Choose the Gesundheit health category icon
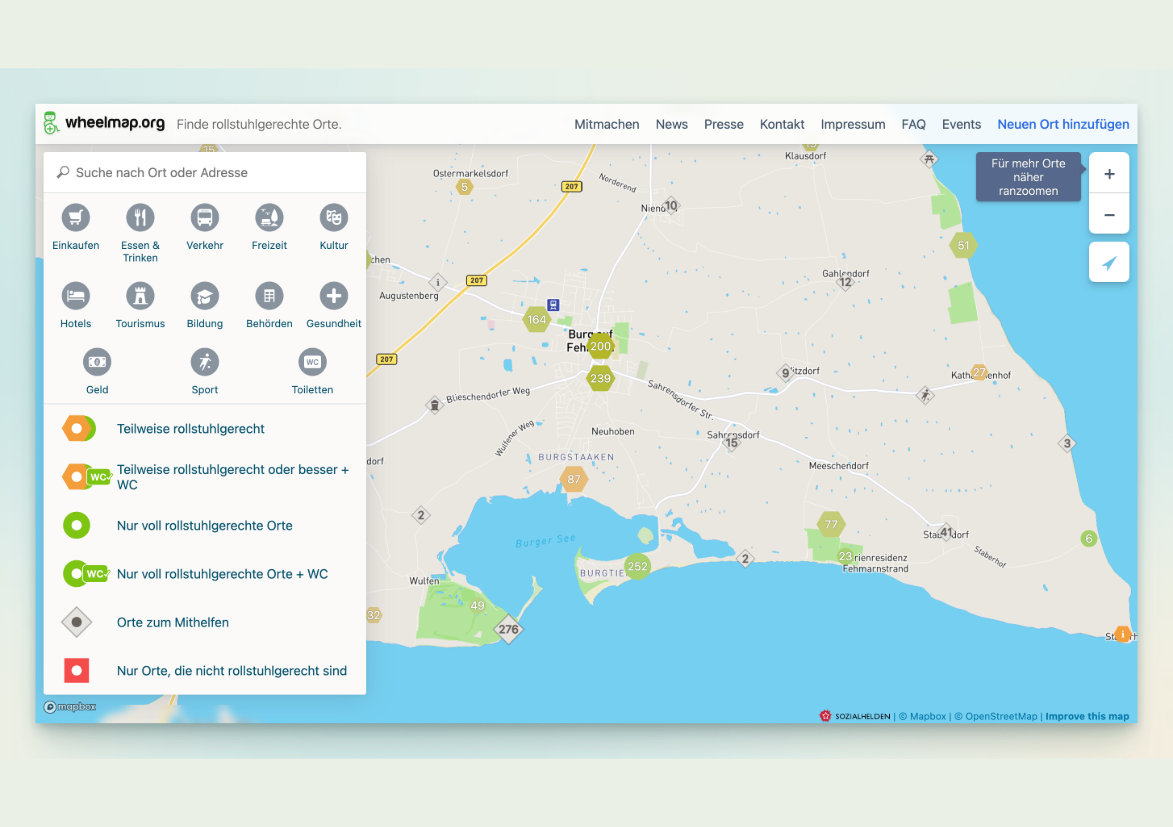 334,296
